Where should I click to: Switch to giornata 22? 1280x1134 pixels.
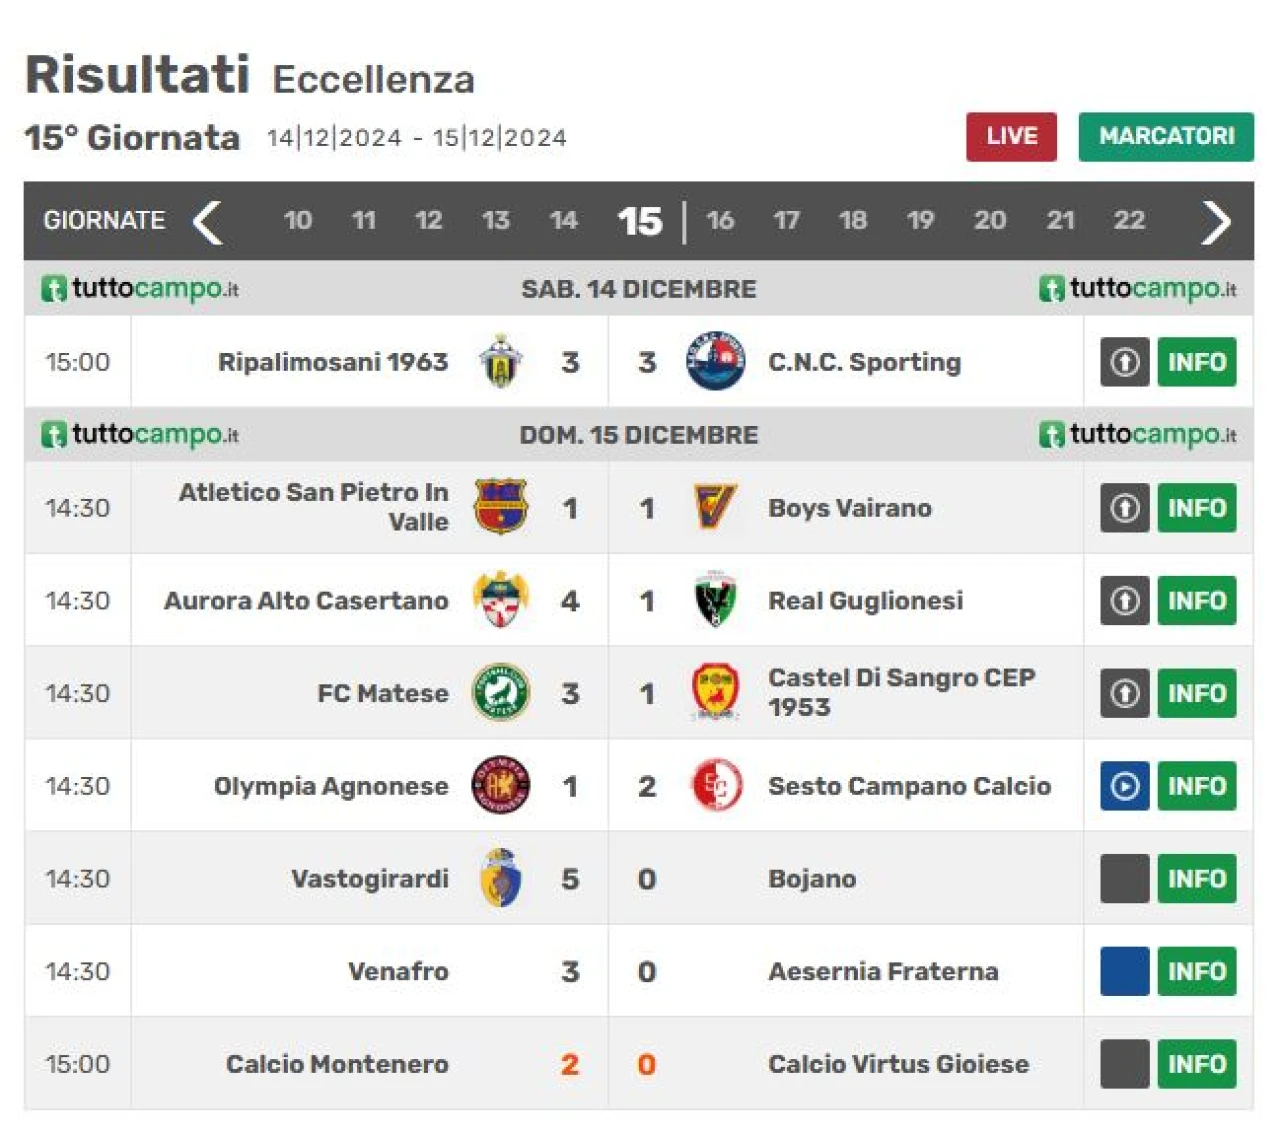(x=1129, y=221)
